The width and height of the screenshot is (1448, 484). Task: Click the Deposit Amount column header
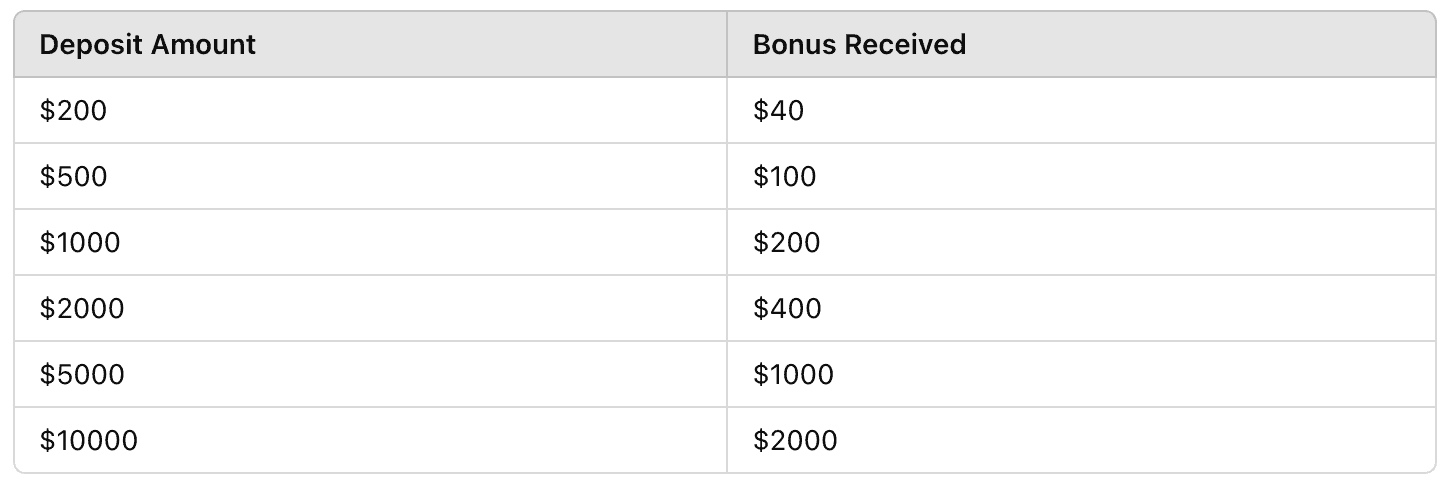click(x=147, y=45)
